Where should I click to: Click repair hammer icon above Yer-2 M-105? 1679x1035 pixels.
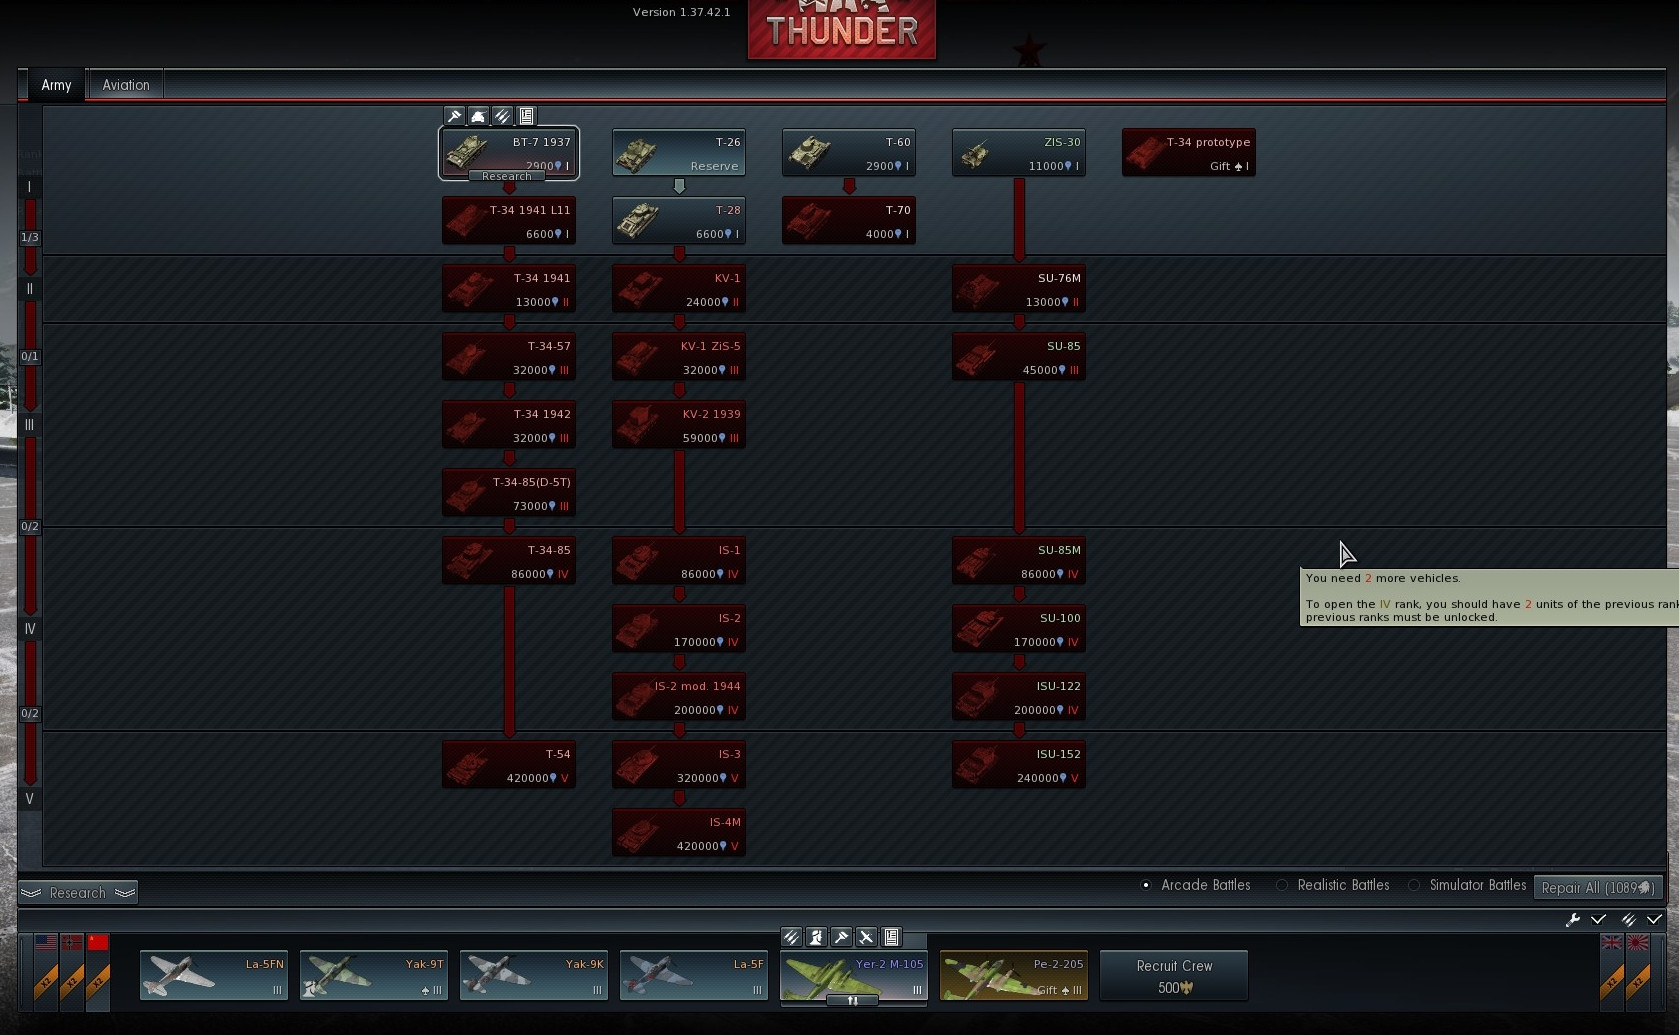point(842,937)
